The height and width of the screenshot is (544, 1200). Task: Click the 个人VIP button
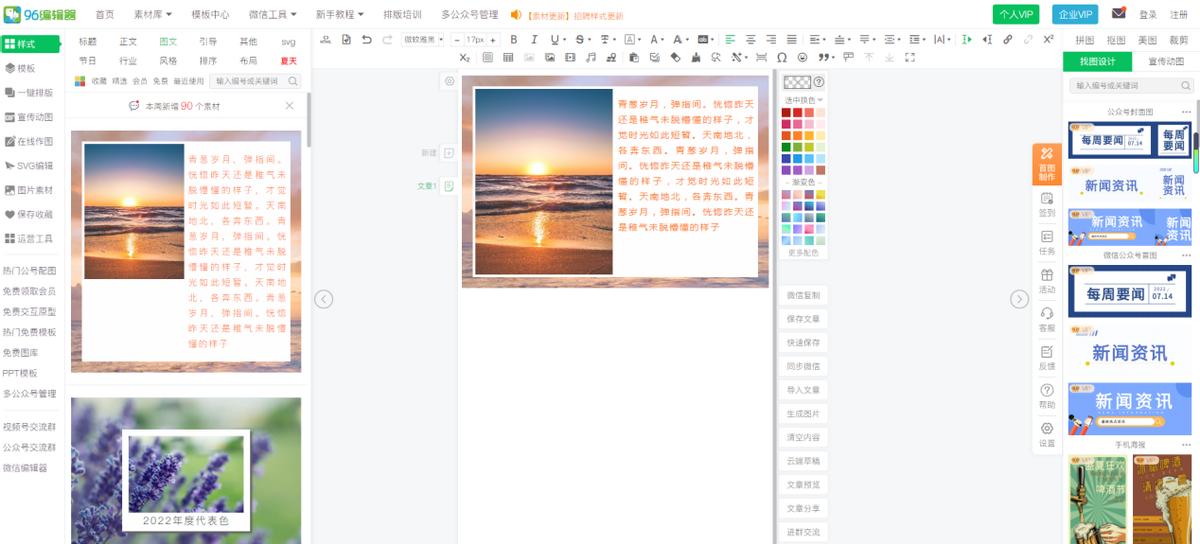[1016, 14]
